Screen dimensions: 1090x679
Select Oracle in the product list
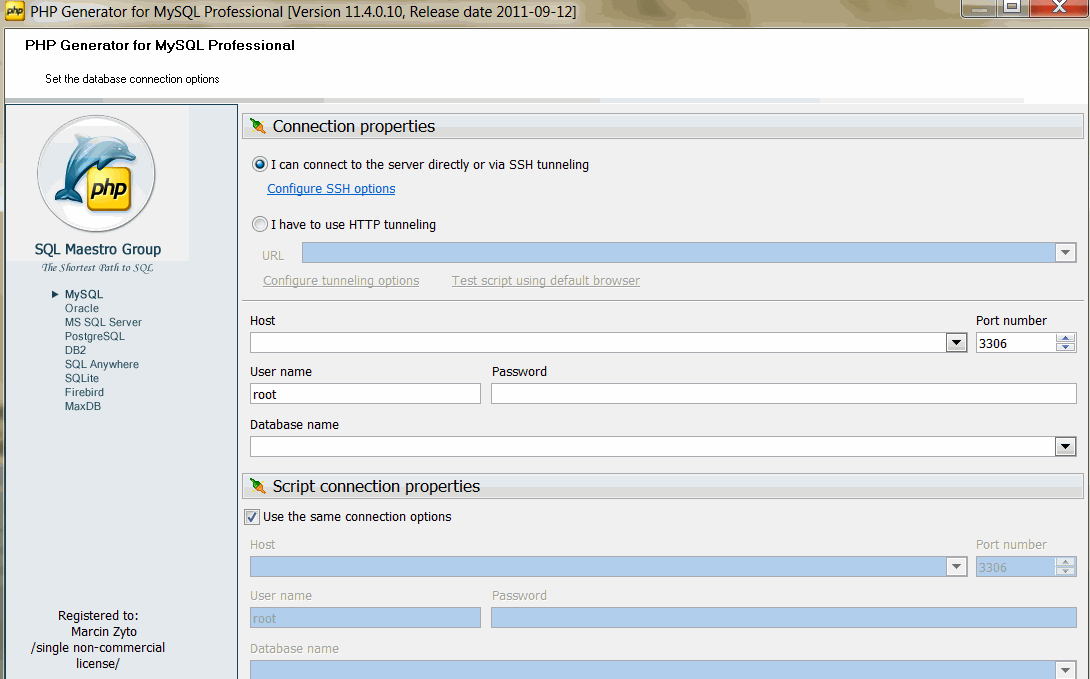coord(81,309)
